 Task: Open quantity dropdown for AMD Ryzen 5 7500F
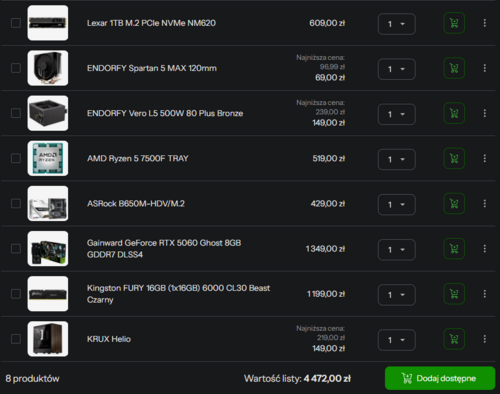[397, 159]
